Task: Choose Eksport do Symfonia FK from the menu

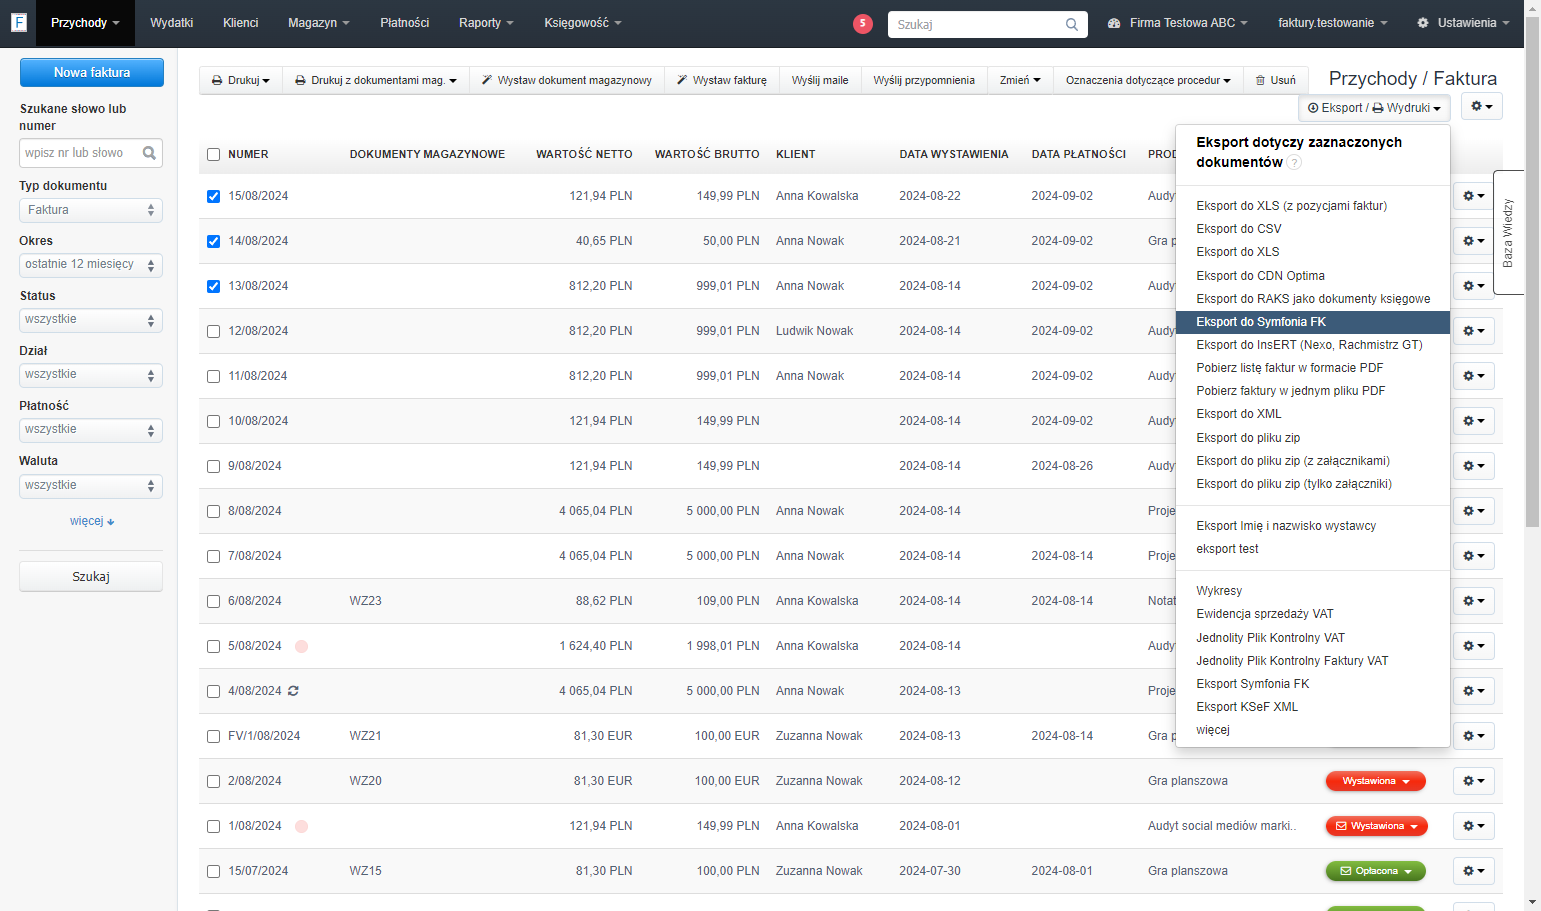Action: pos(1313,322)
